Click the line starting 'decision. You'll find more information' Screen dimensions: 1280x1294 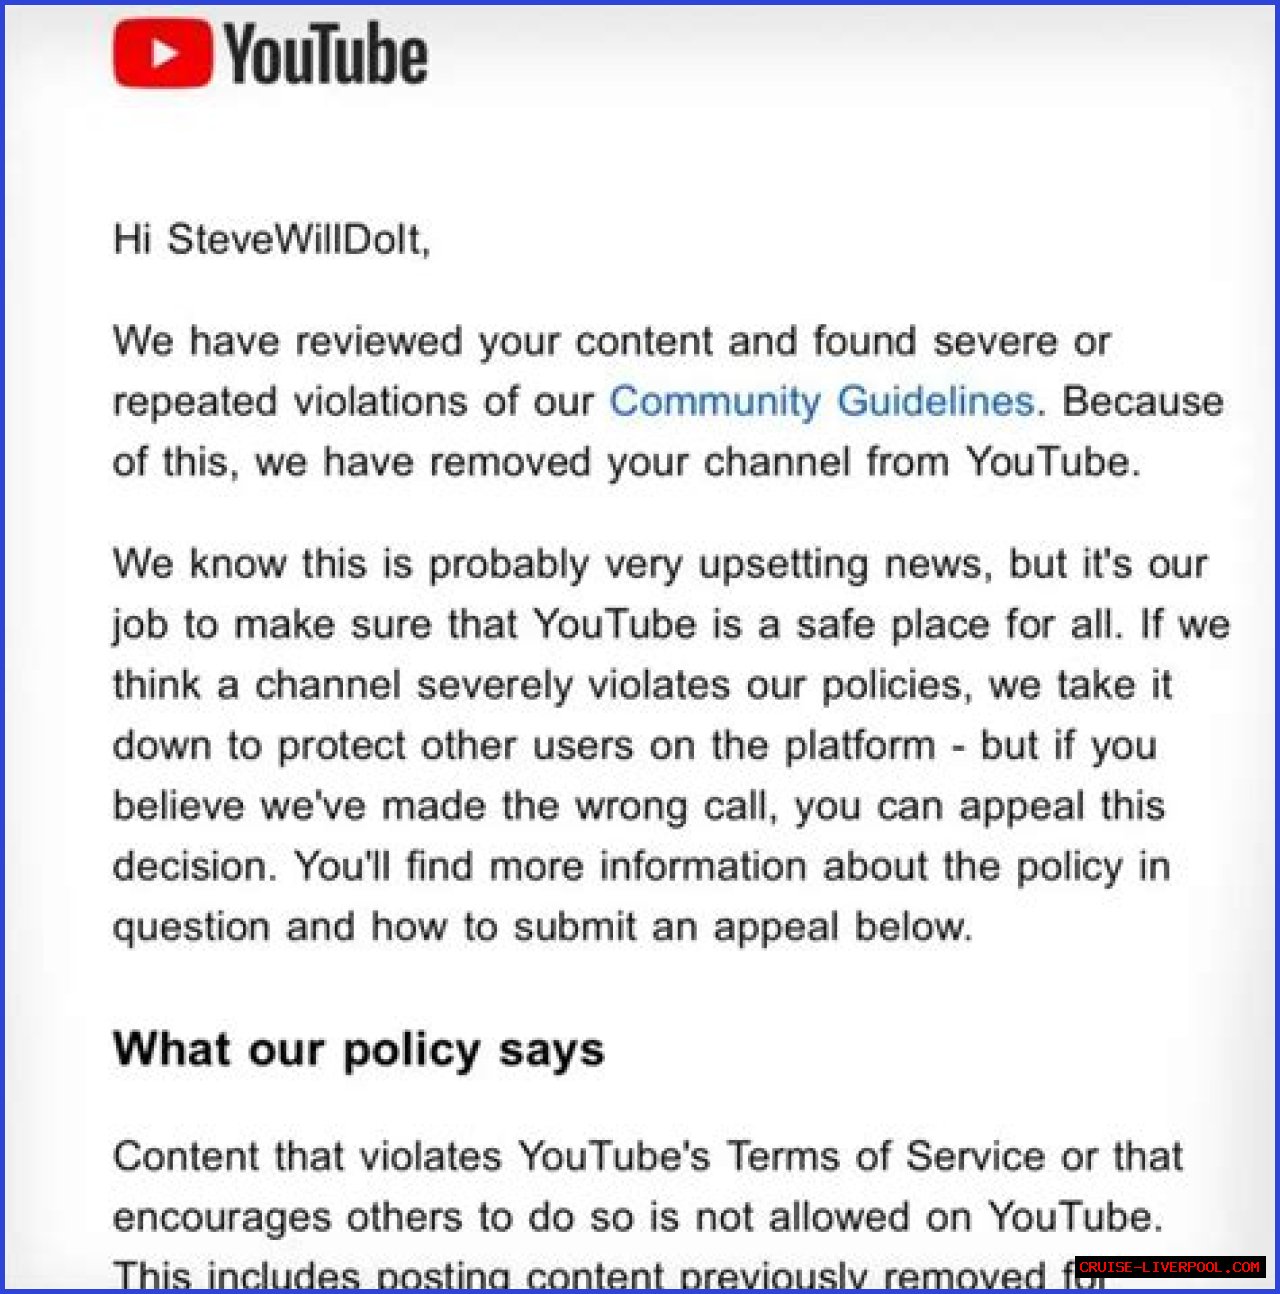tap(641, 866)
